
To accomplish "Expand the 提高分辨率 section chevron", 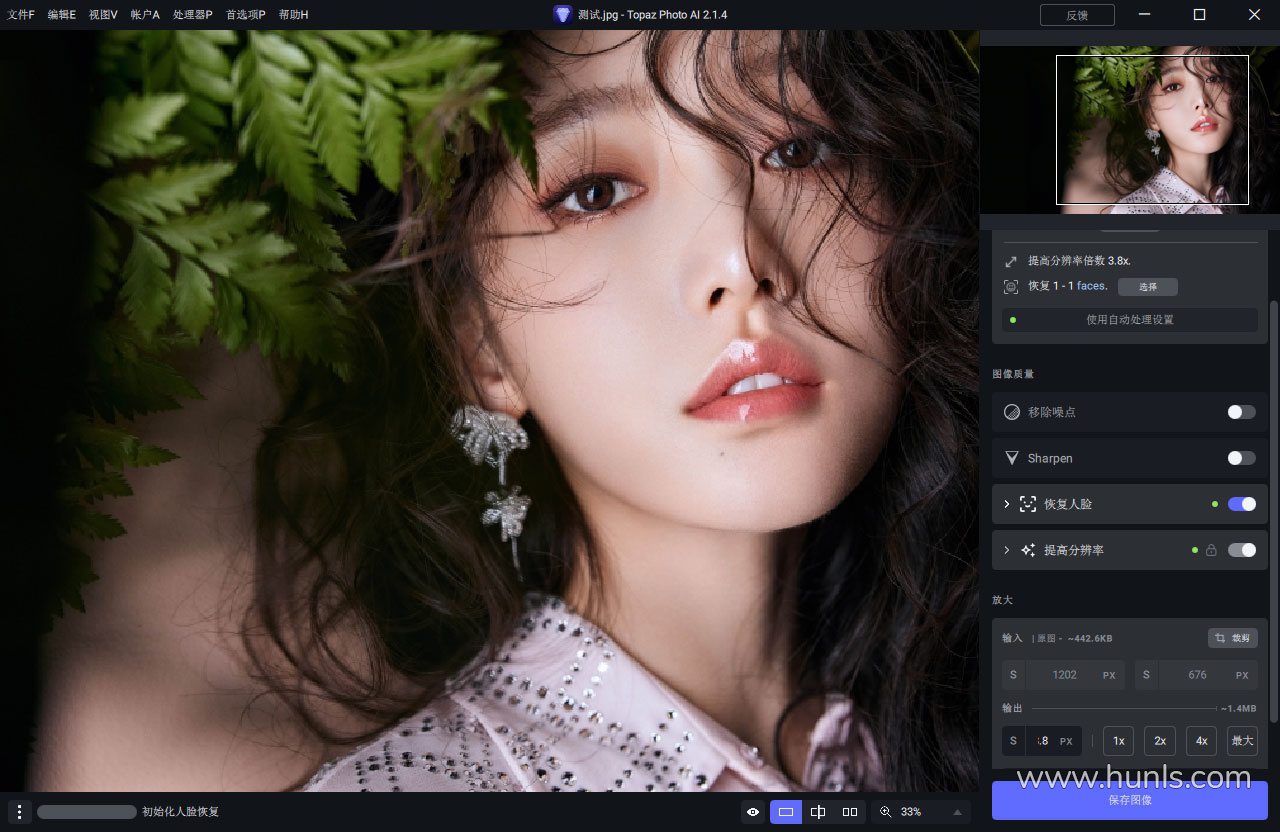I will coord(1007,550).
